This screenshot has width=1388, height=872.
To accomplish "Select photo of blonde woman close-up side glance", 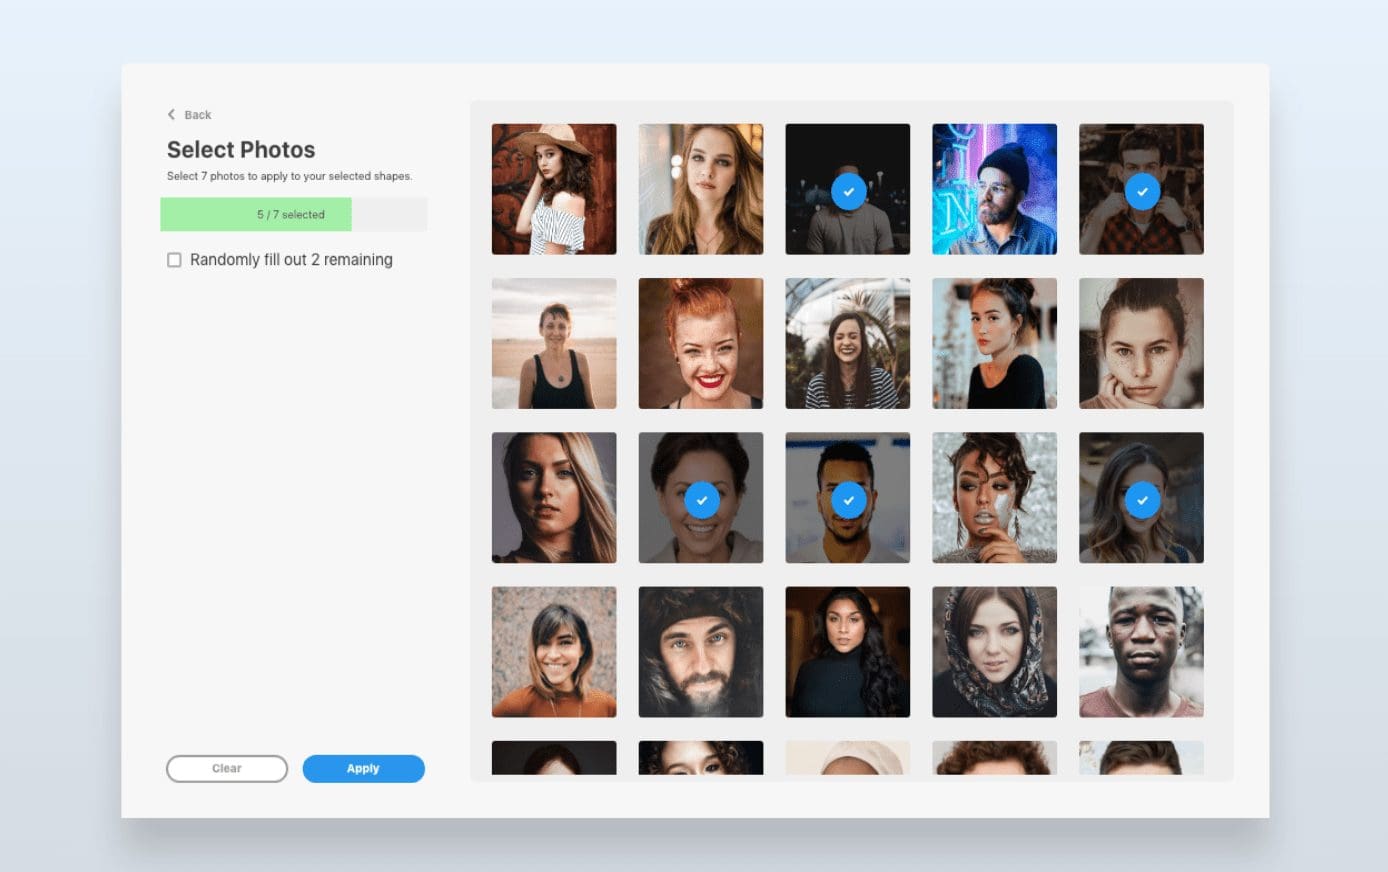I will coord(554,497).
